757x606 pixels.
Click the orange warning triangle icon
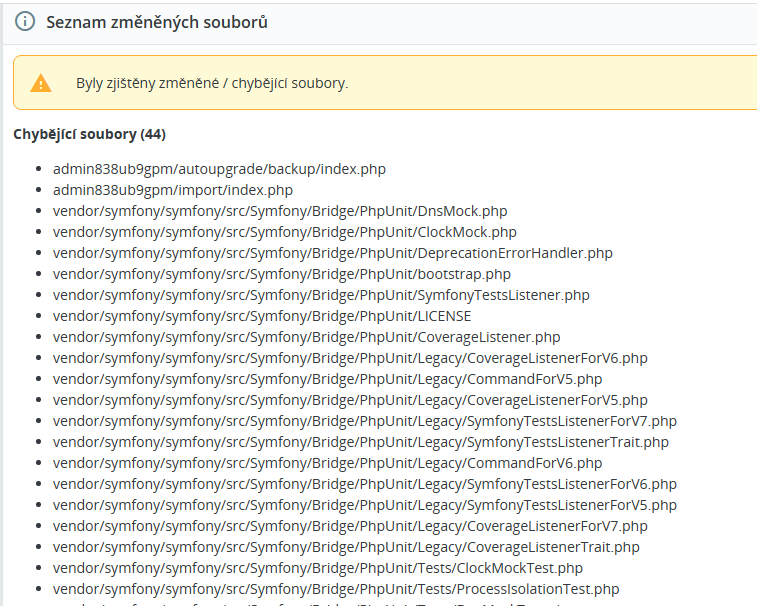pos(41,83)
